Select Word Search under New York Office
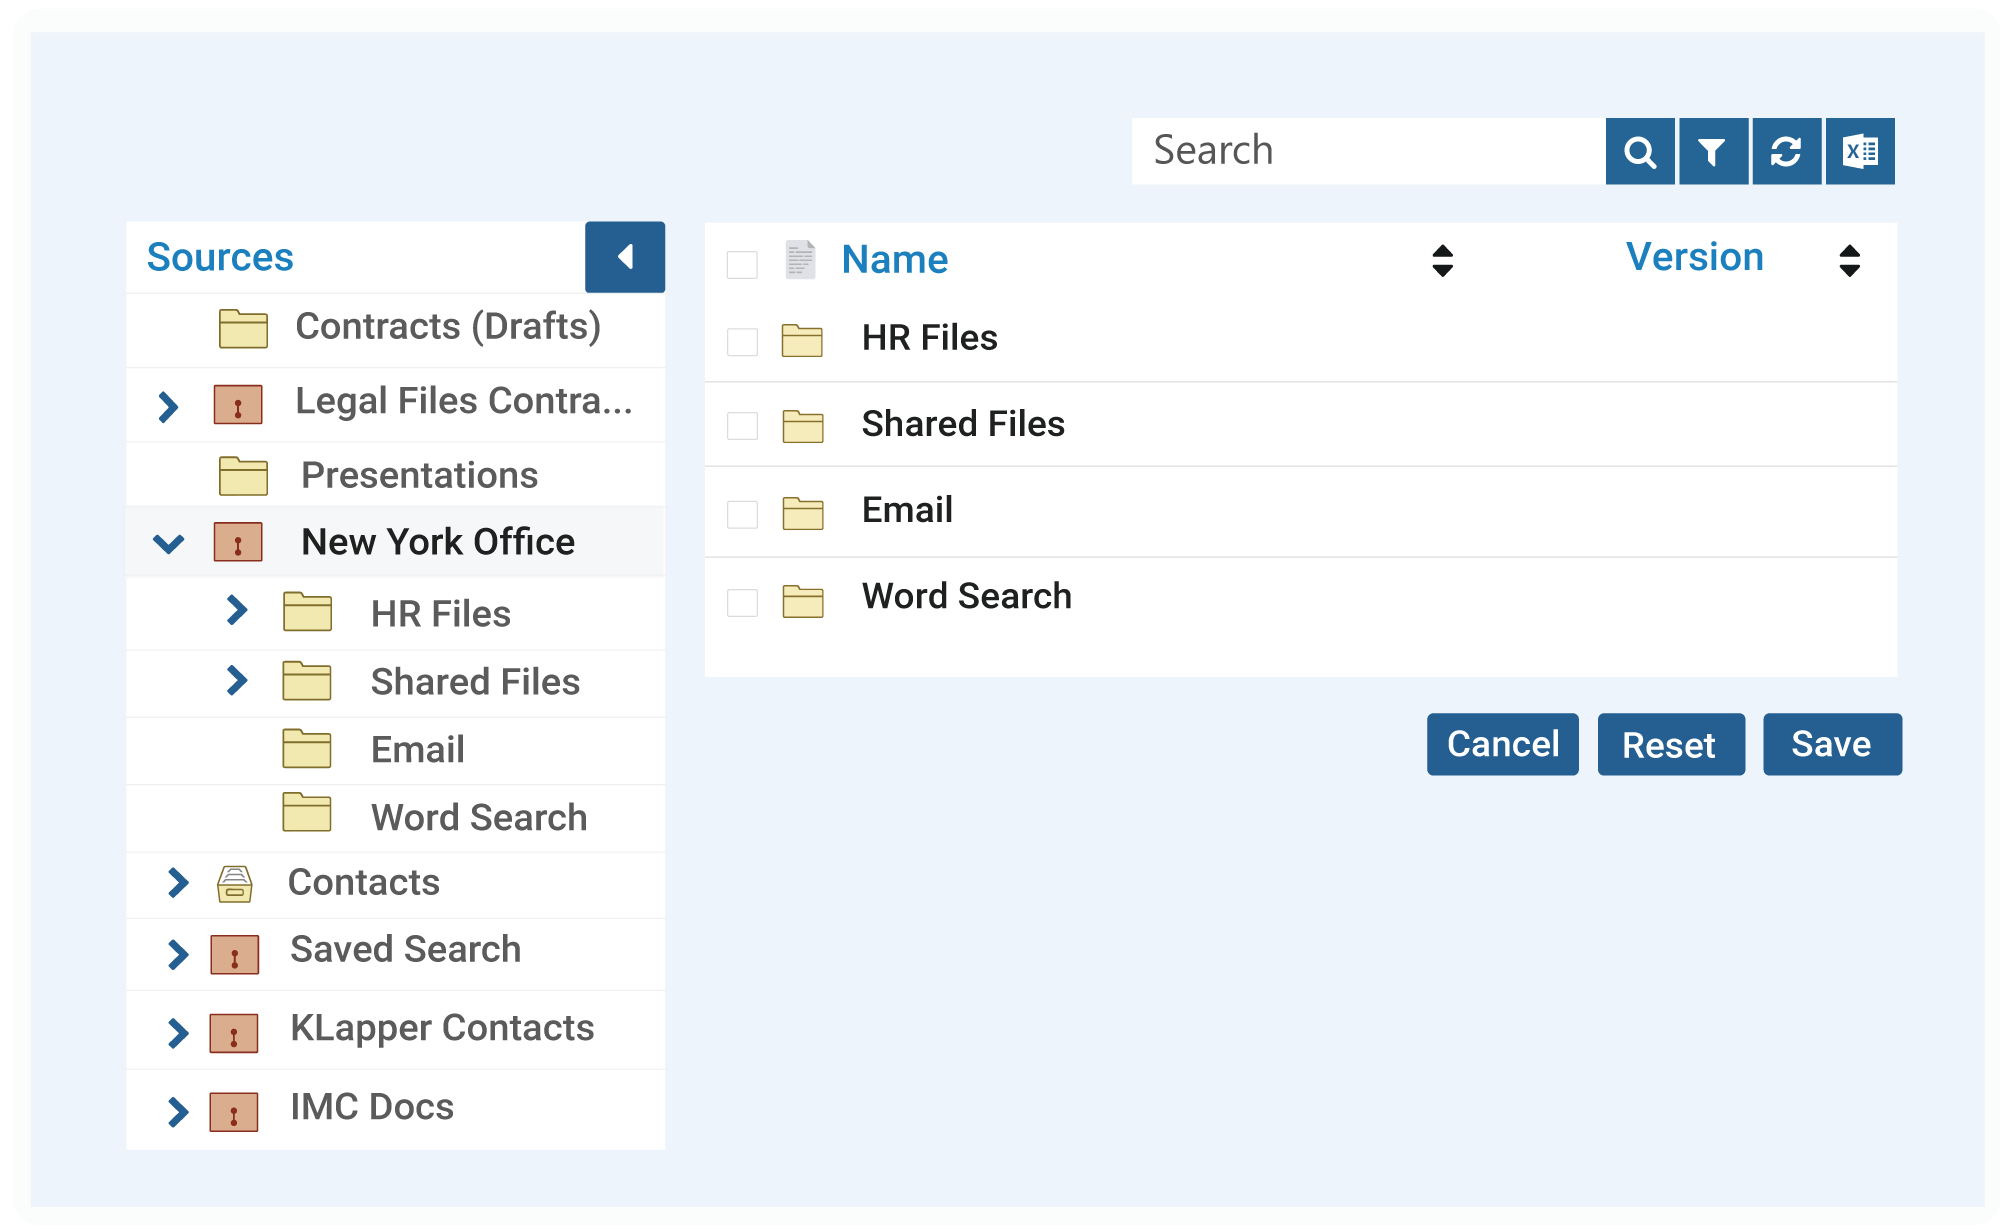The height and width of the screenshot is (1228, 2000). click(x=479, y=817)
